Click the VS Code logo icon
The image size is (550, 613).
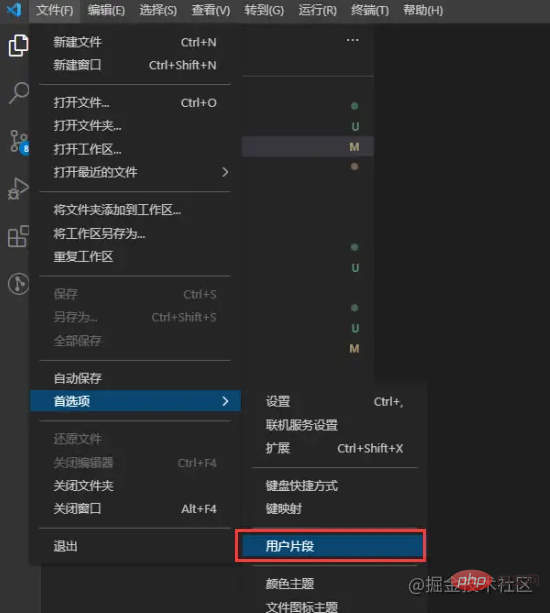(x=14, y=9)
